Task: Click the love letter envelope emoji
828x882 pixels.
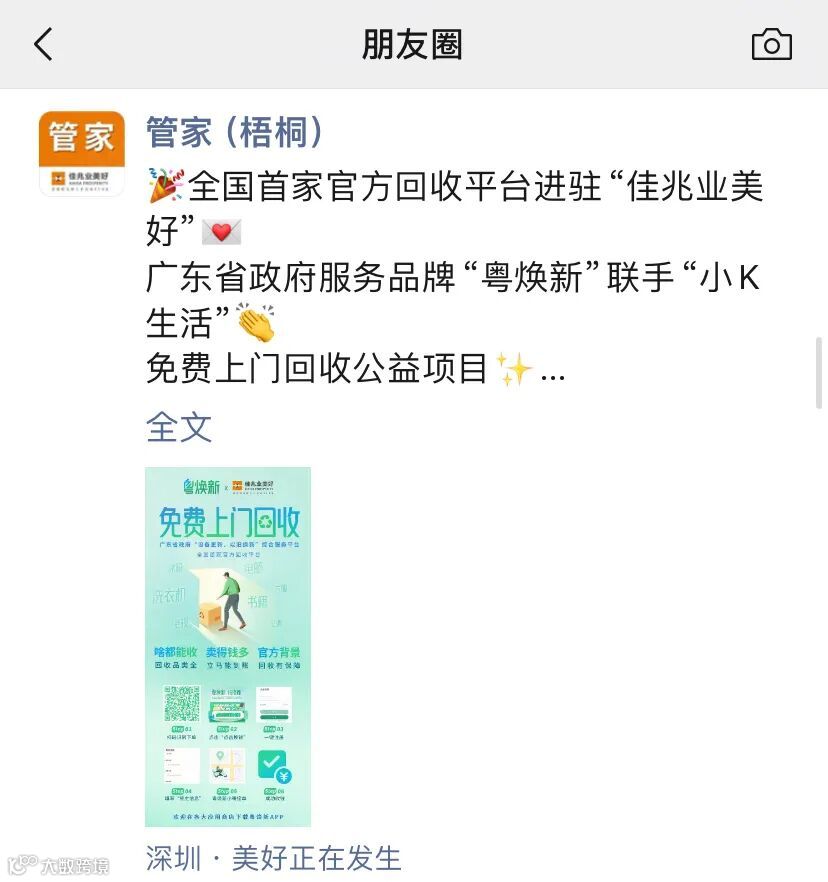Action: coord(222,231)
